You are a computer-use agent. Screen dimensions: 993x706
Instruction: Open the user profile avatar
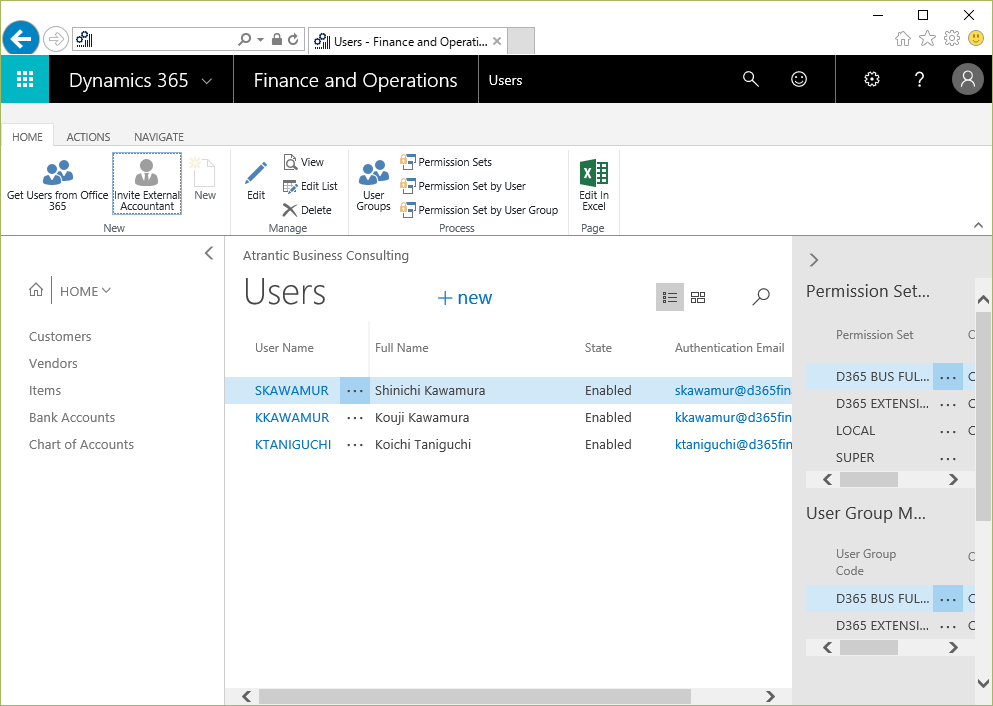[968, 79]
